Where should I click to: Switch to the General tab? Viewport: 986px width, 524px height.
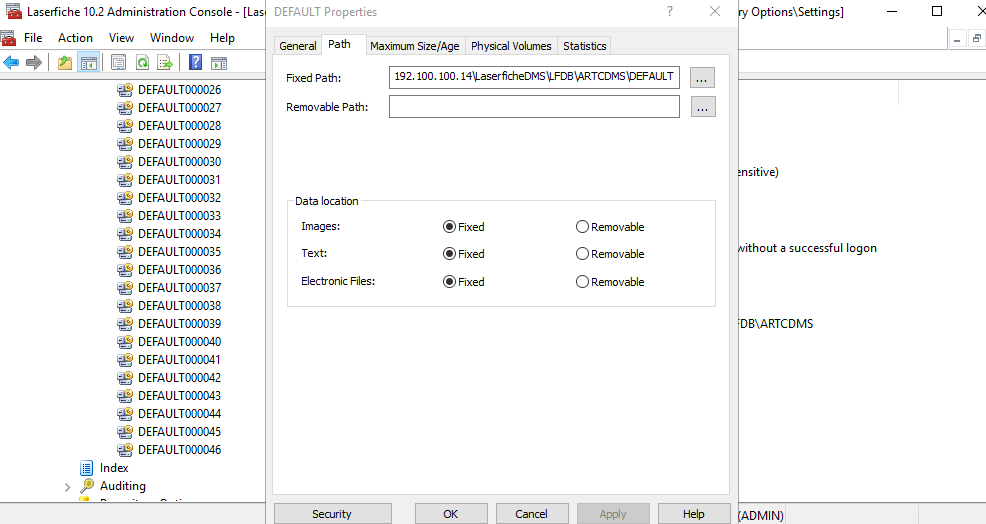click(x=297, y=46)
